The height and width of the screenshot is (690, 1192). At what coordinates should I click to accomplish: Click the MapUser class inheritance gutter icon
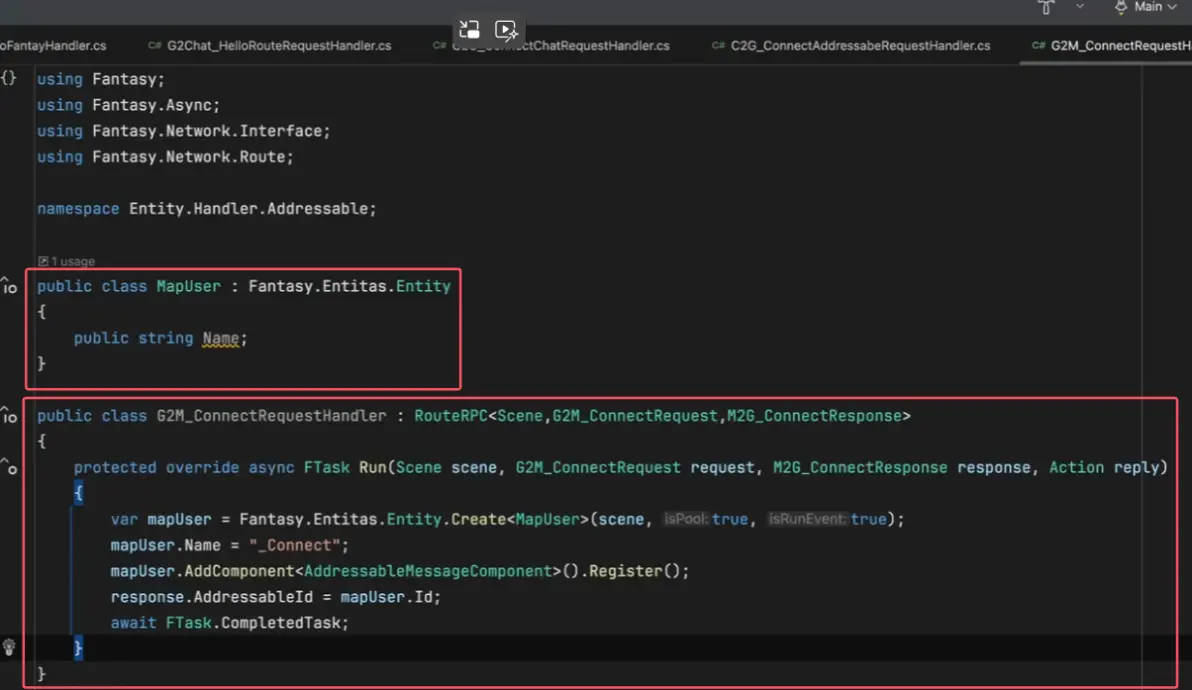click(x=9, y=286)
